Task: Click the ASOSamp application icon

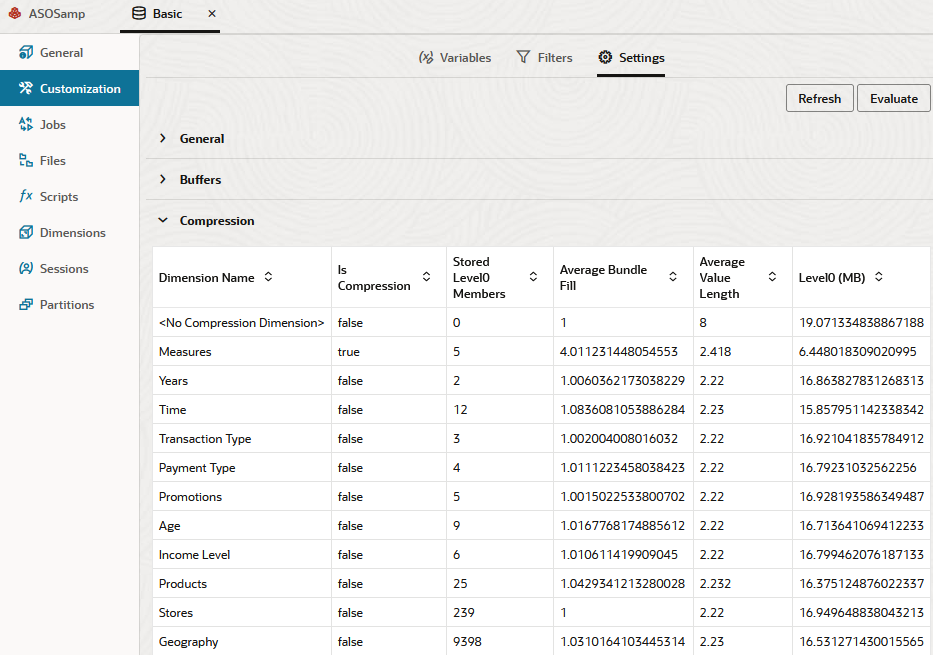Action: tap(15, 13)
